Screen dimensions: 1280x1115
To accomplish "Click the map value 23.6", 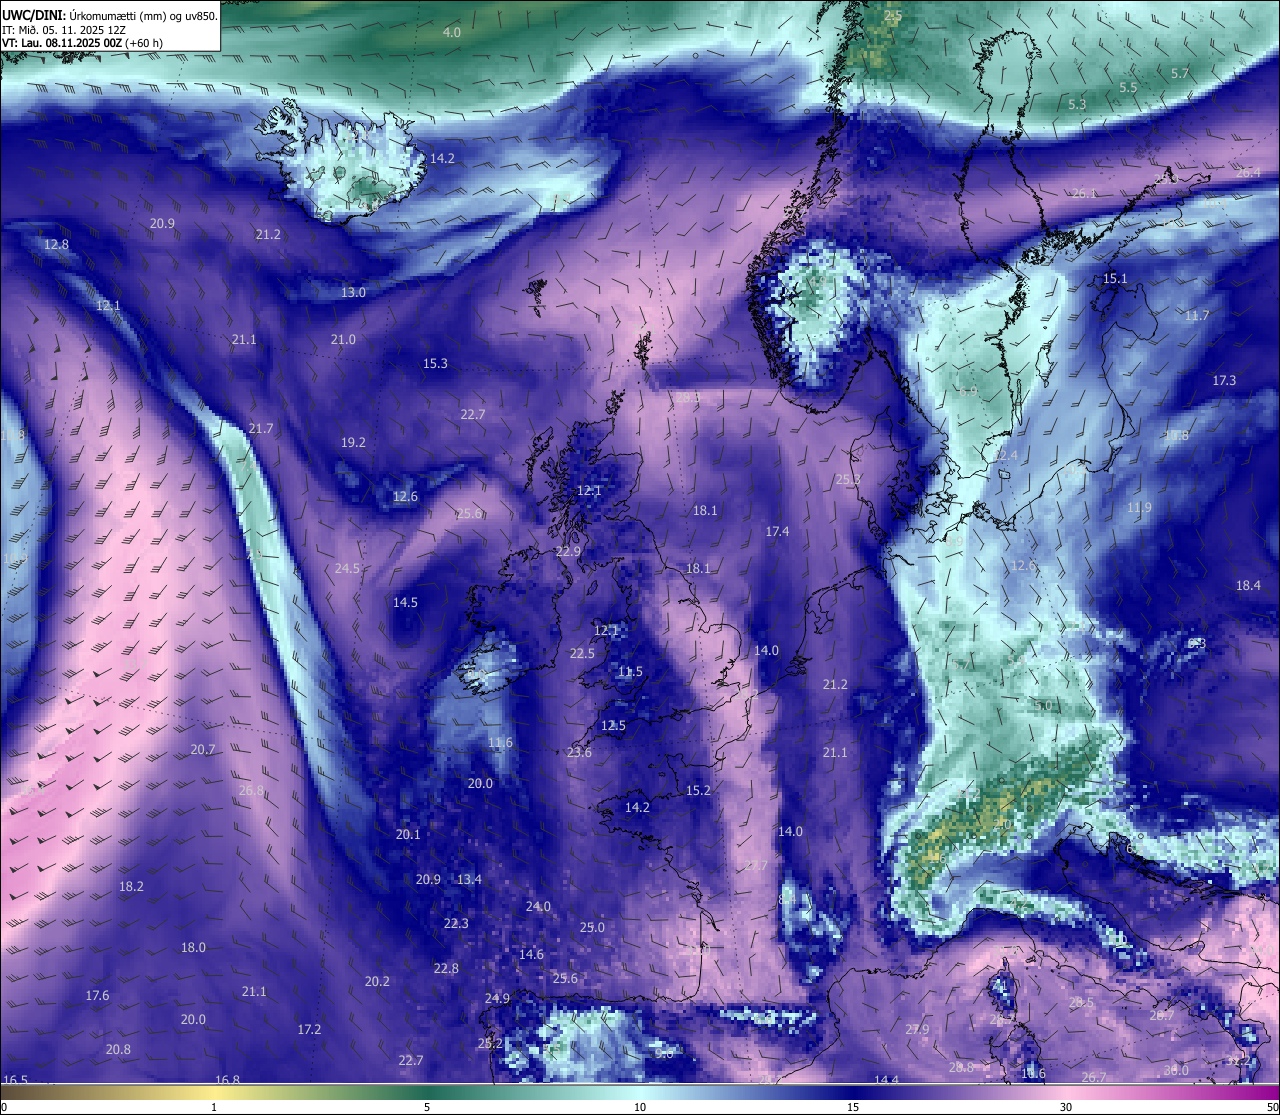I will tap(579, 753).
